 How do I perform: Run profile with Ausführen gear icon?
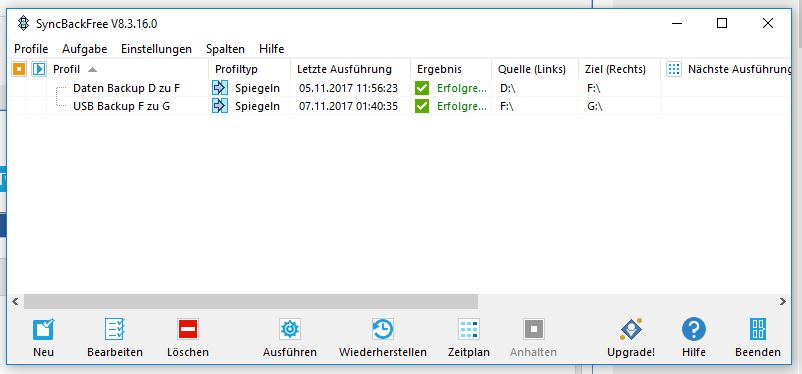point(290,329)
